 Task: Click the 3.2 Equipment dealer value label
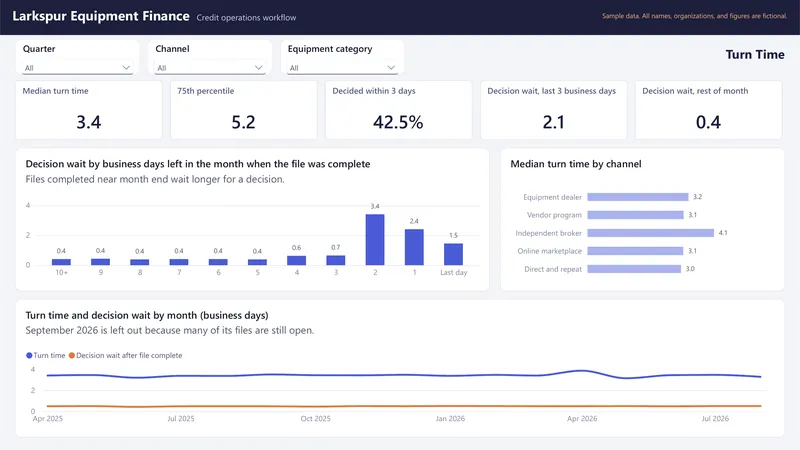697,197
